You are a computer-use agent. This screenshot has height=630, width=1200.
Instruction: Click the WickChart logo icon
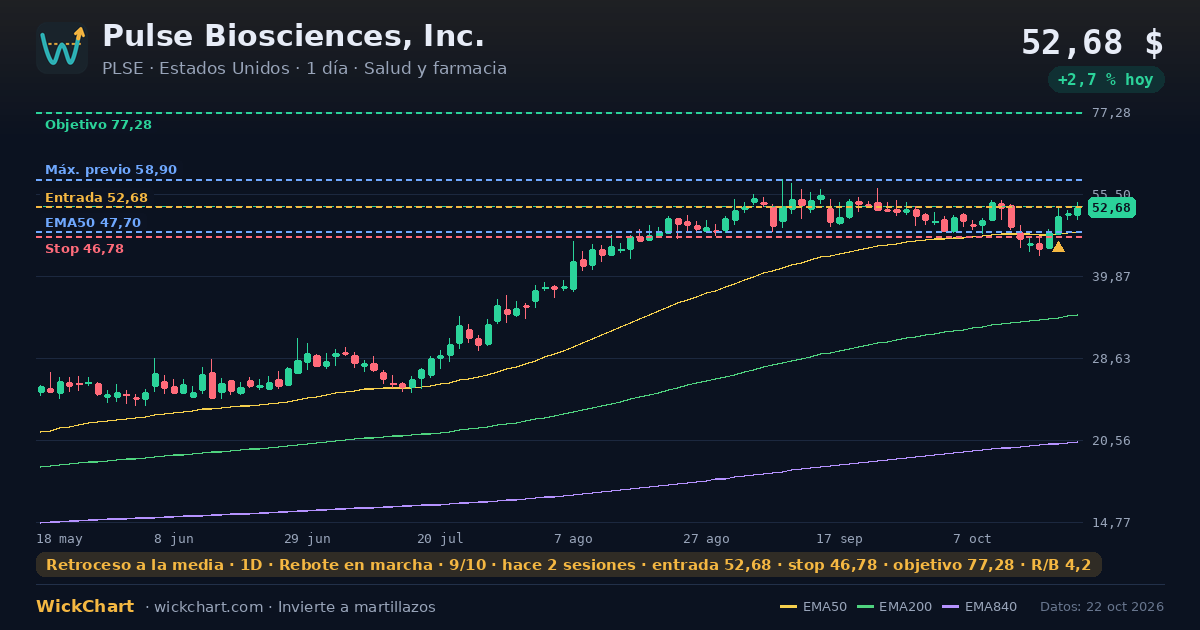62,48
